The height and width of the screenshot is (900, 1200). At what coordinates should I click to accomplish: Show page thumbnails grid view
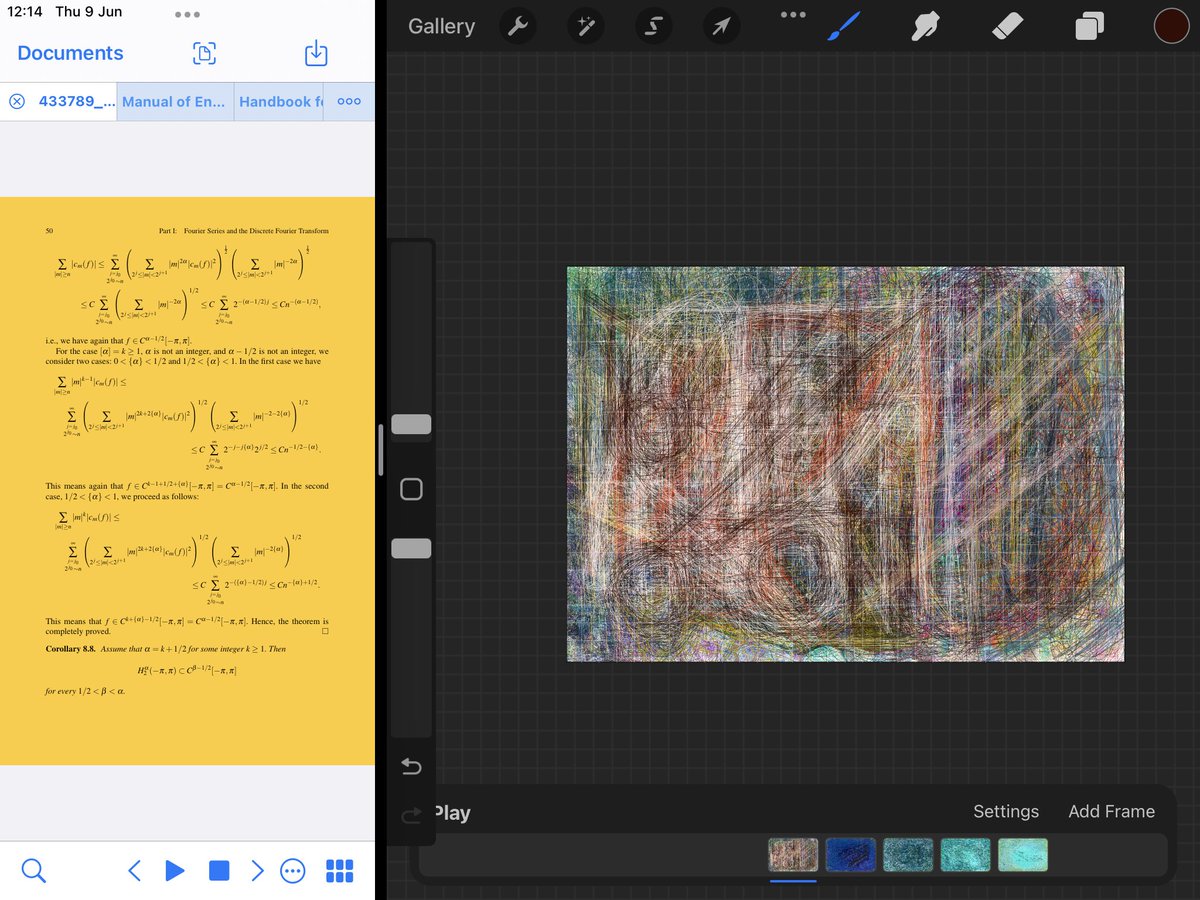(340, 871)
